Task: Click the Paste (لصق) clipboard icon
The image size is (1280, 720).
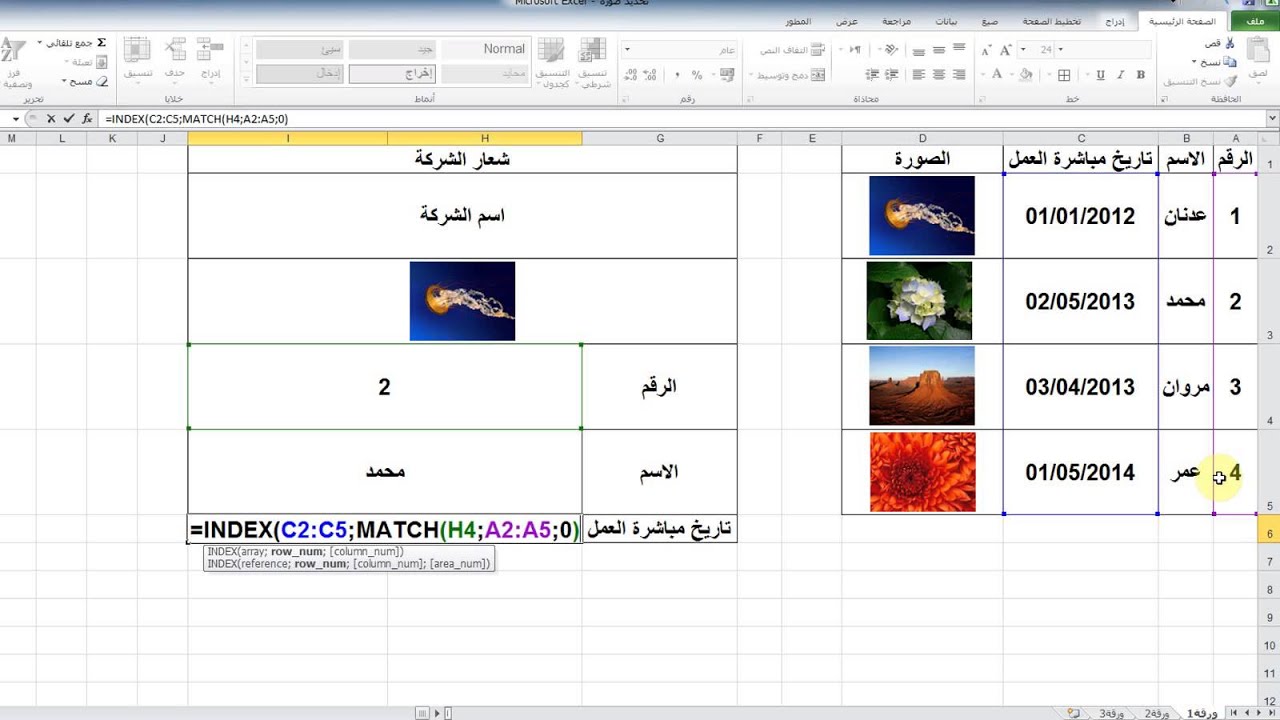Action: [x=1257, y=52]
